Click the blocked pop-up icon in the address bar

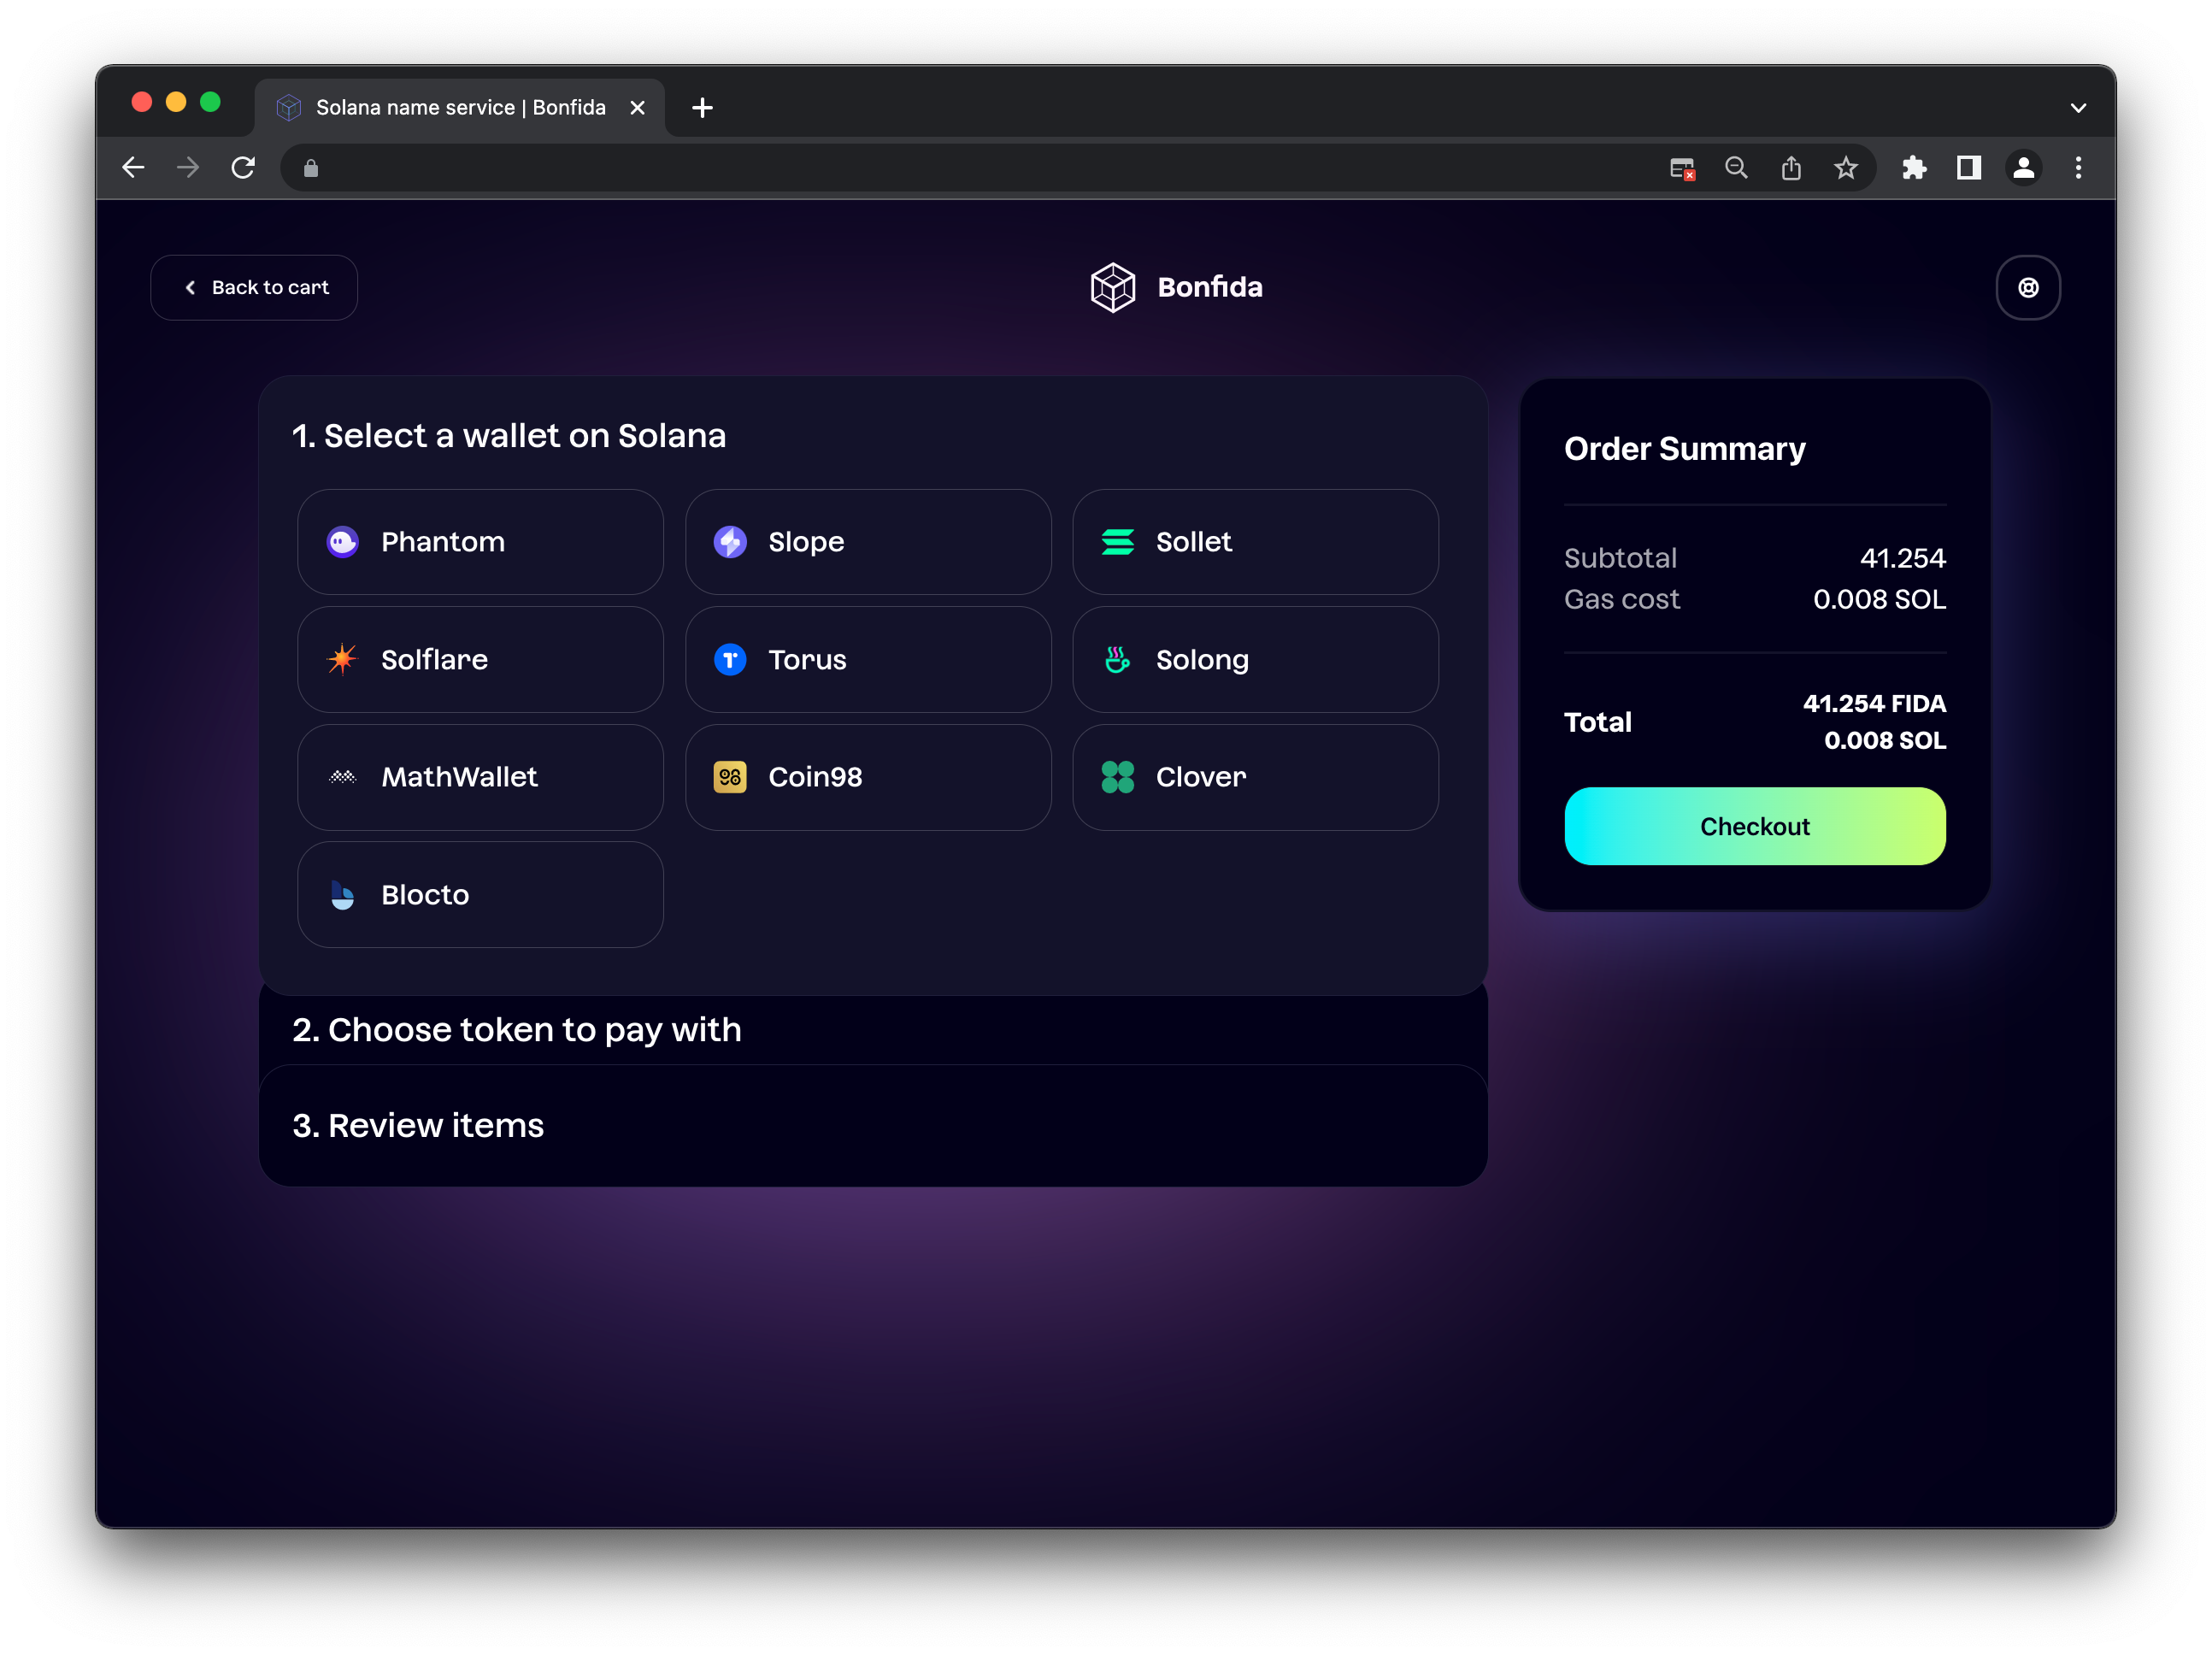coord(1682,168)
